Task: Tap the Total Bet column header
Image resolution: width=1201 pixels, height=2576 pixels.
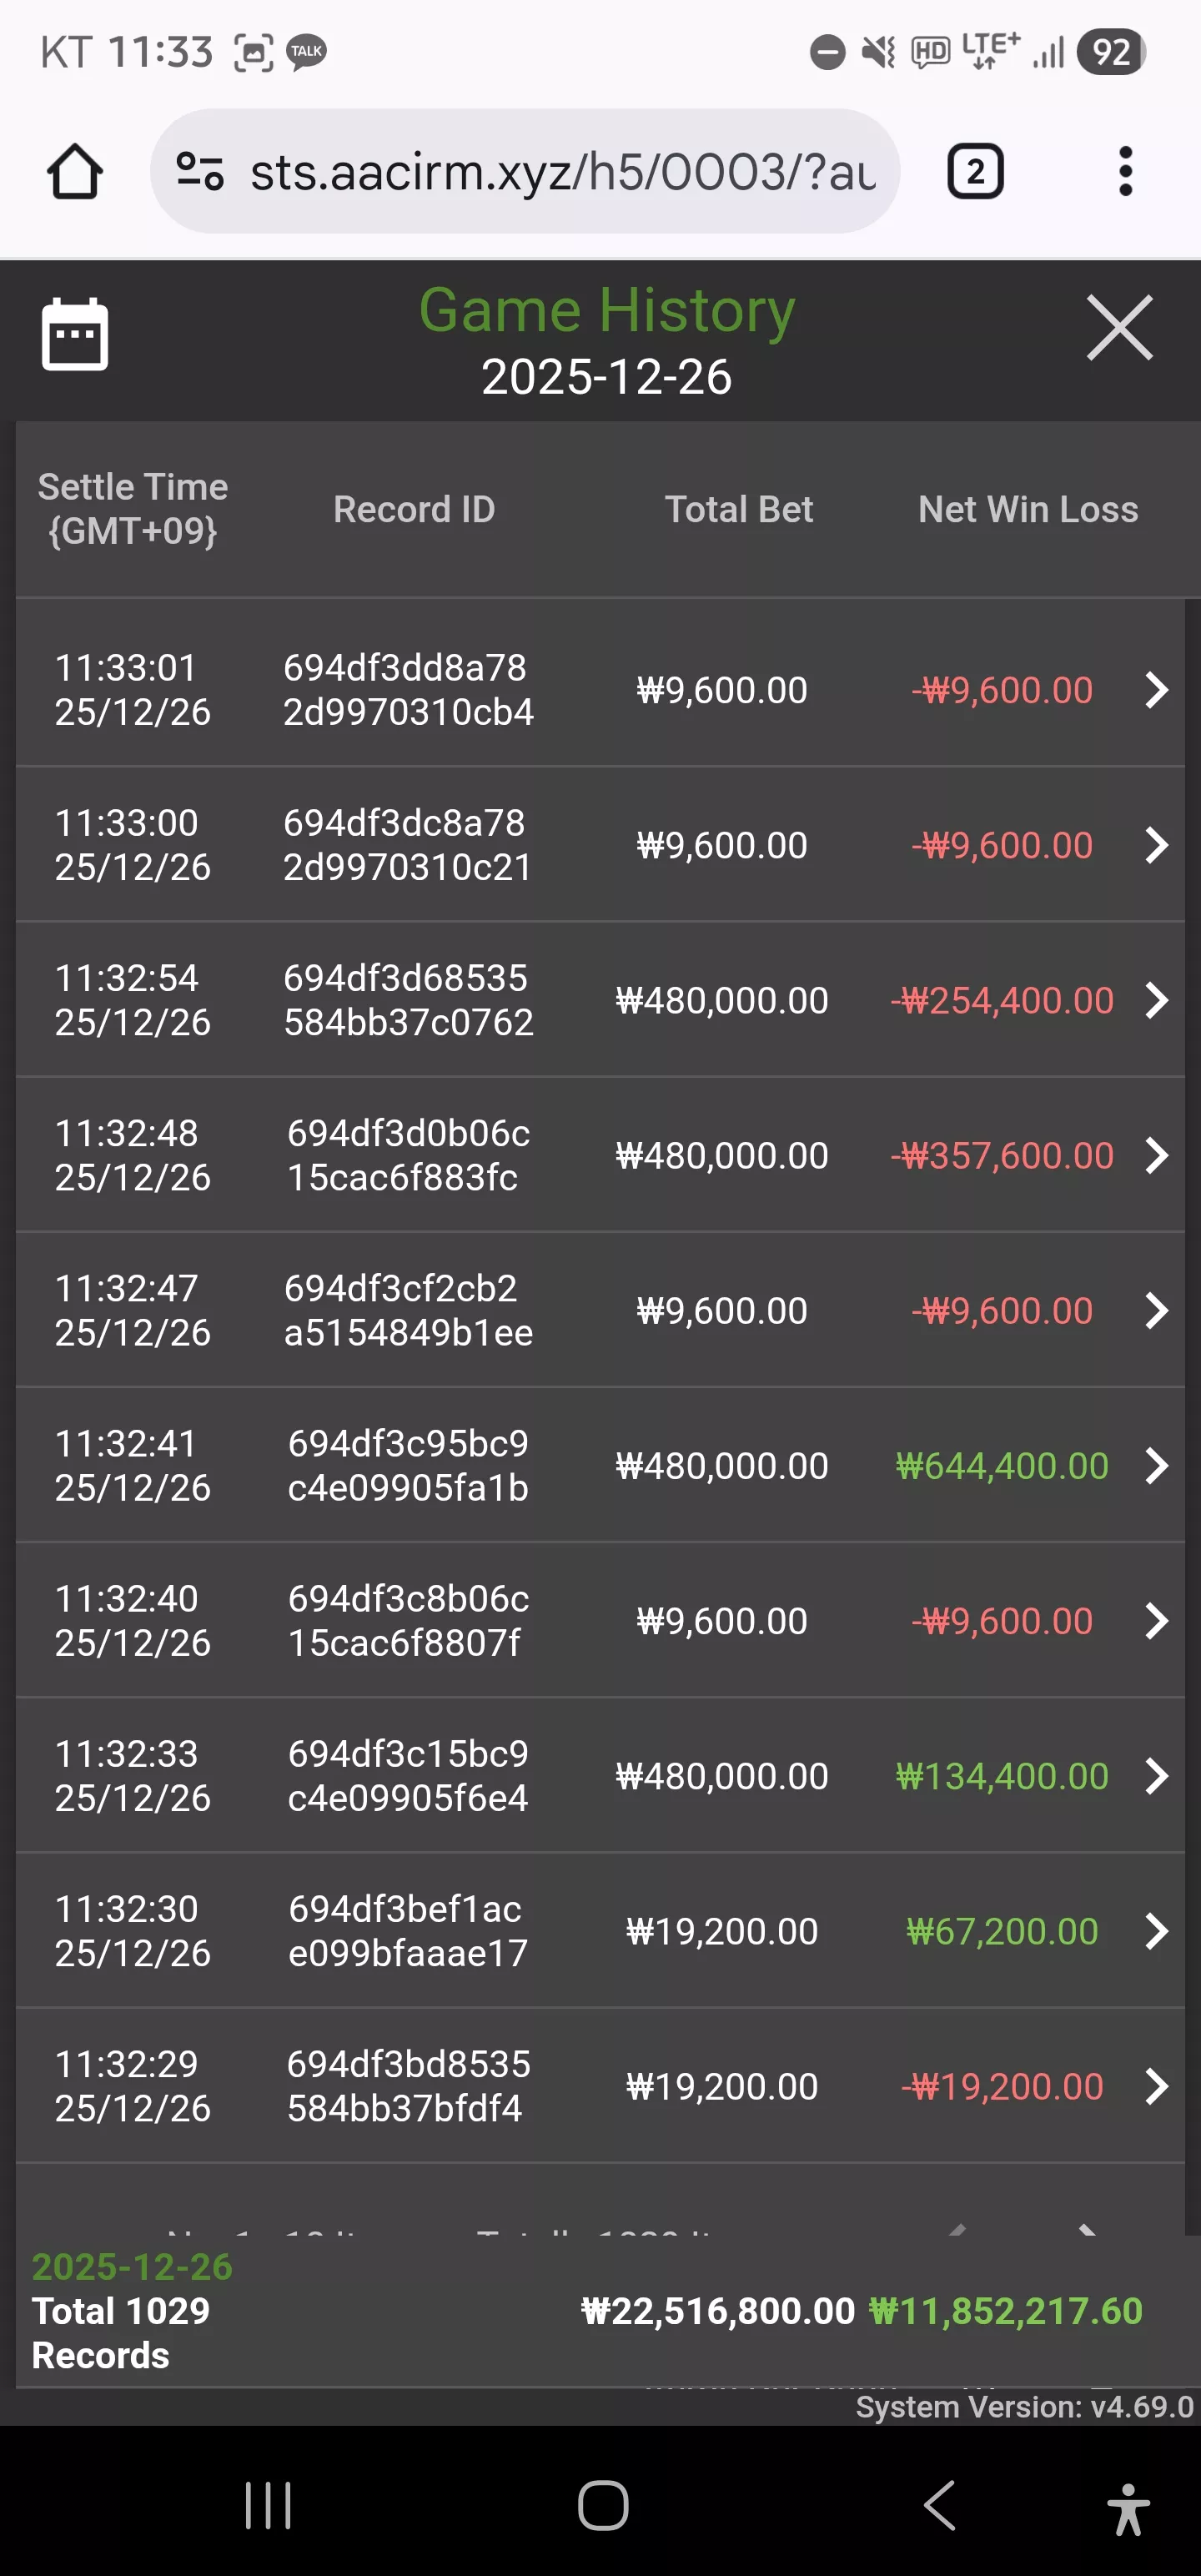Action: [x=739, y=510]
